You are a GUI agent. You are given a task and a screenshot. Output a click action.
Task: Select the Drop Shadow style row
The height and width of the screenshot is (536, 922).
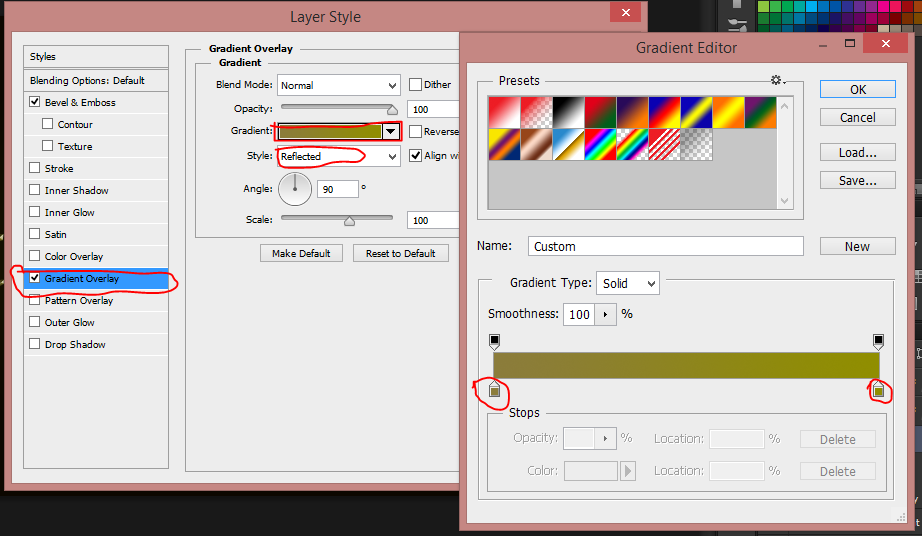[x=96, y=344]
